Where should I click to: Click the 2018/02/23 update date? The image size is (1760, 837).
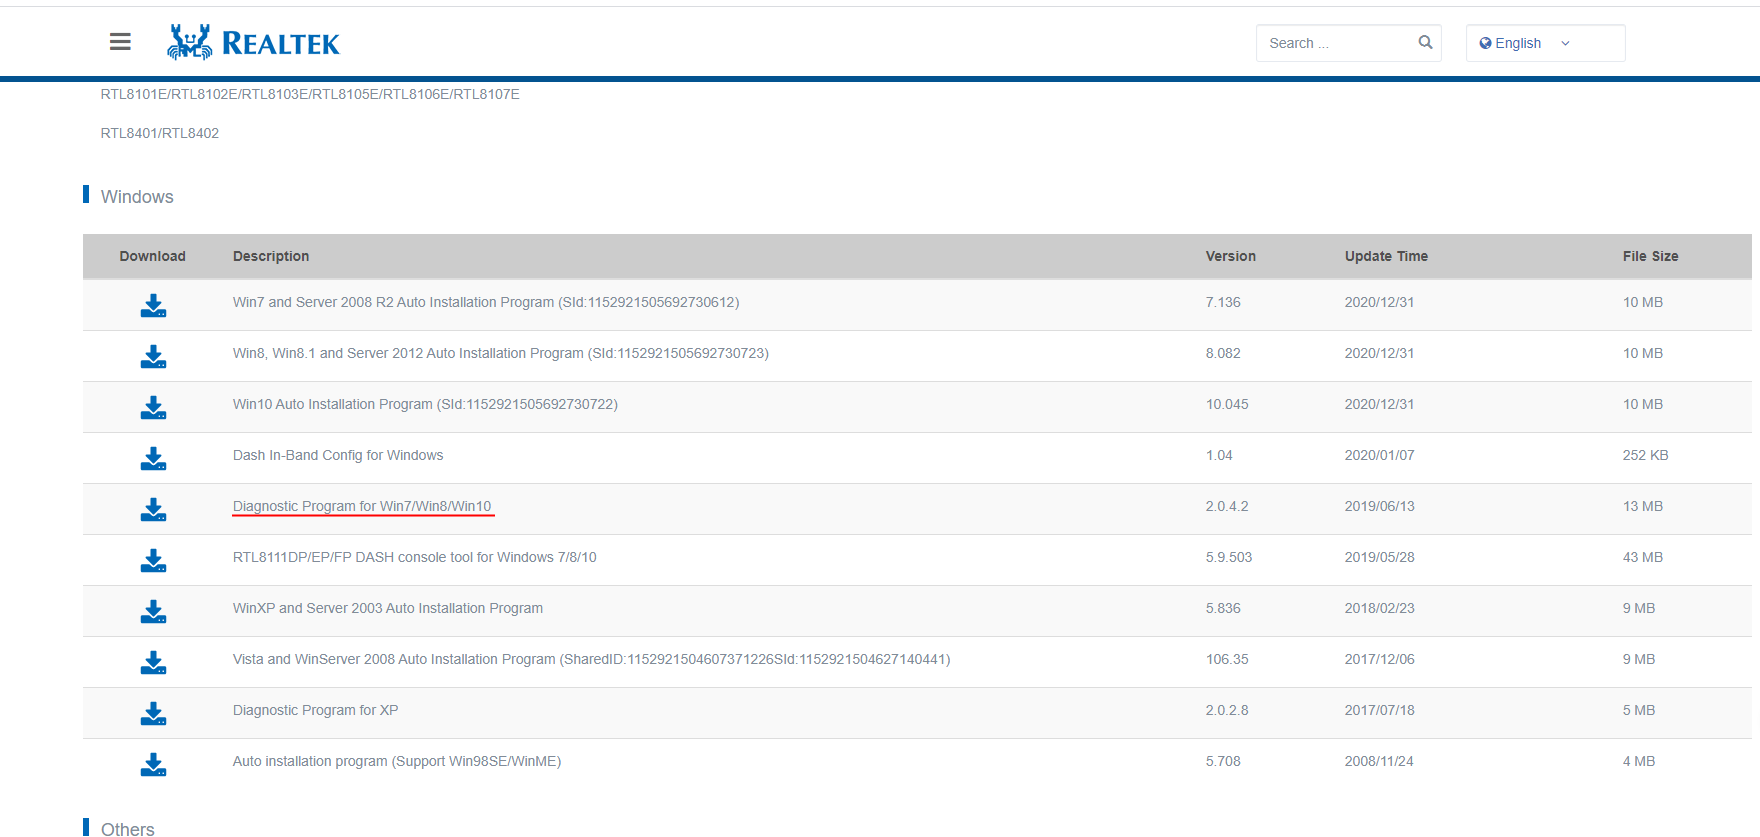1380,608
